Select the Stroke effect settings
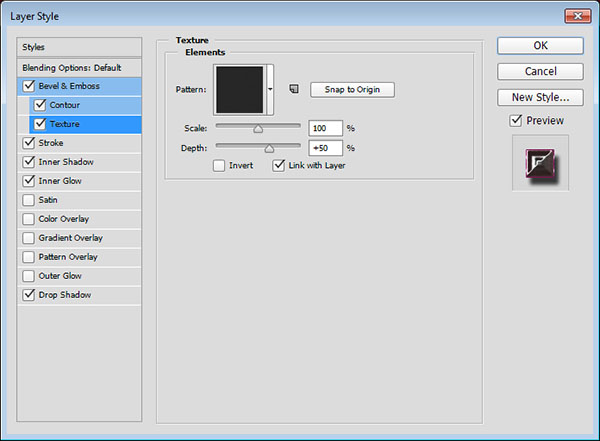The height and width of the screenshot is (441, 600). click(49, 143)
